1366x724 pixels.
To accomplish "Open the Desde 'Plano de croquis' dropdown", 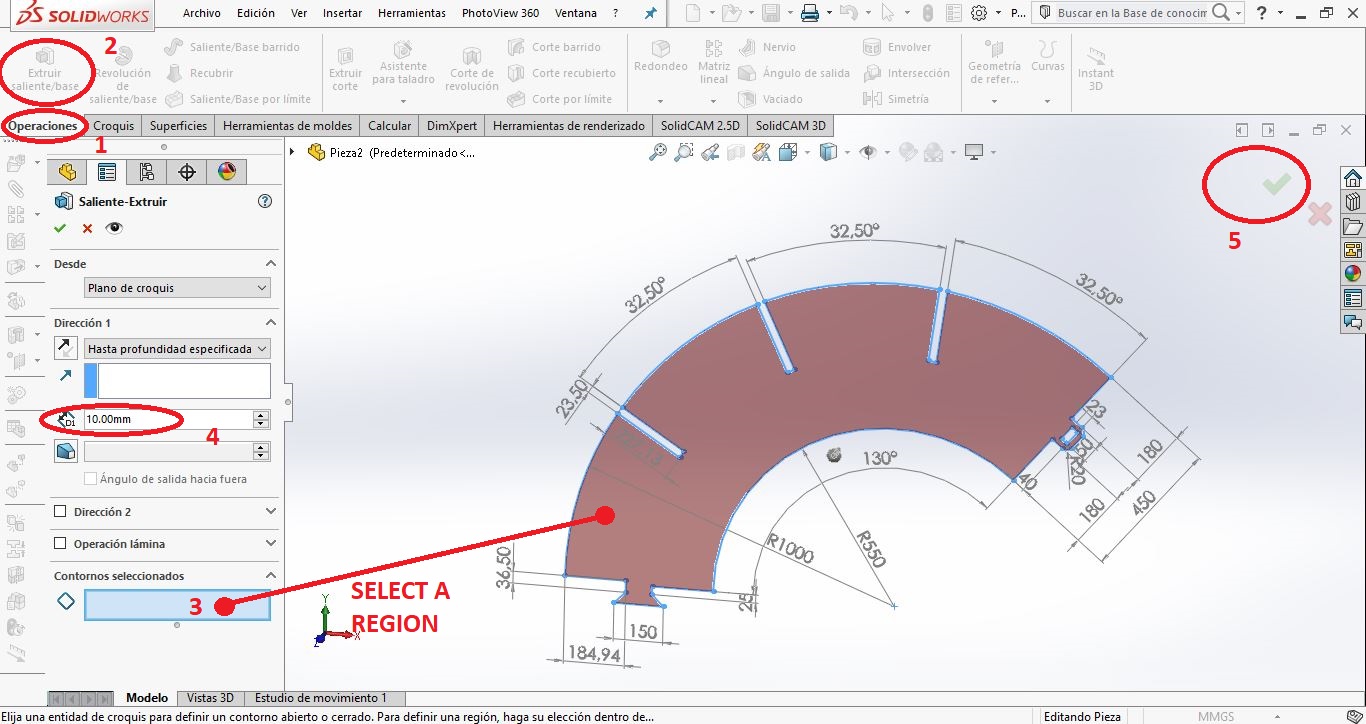I will pyautogui.click(x=177, y=288).
